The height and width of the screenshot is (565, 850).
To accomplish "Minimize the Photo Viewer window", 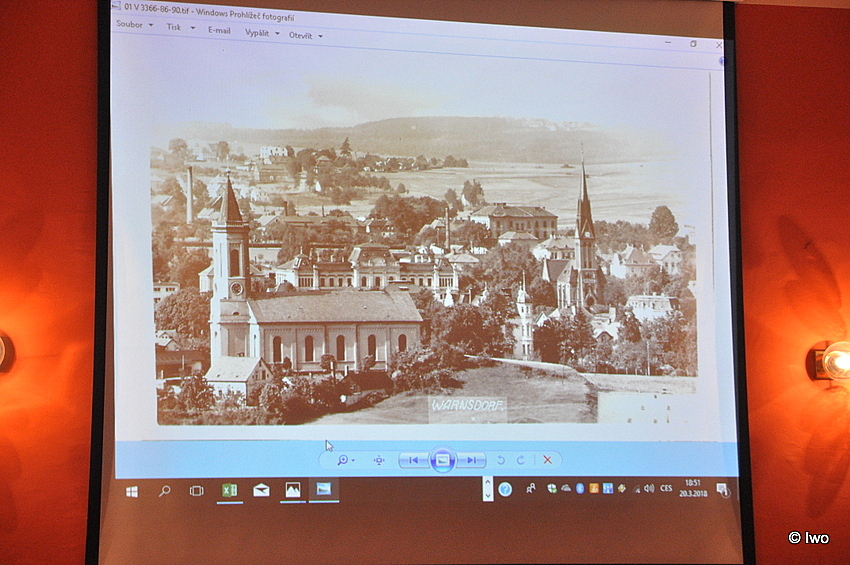I will pos(668,42).
